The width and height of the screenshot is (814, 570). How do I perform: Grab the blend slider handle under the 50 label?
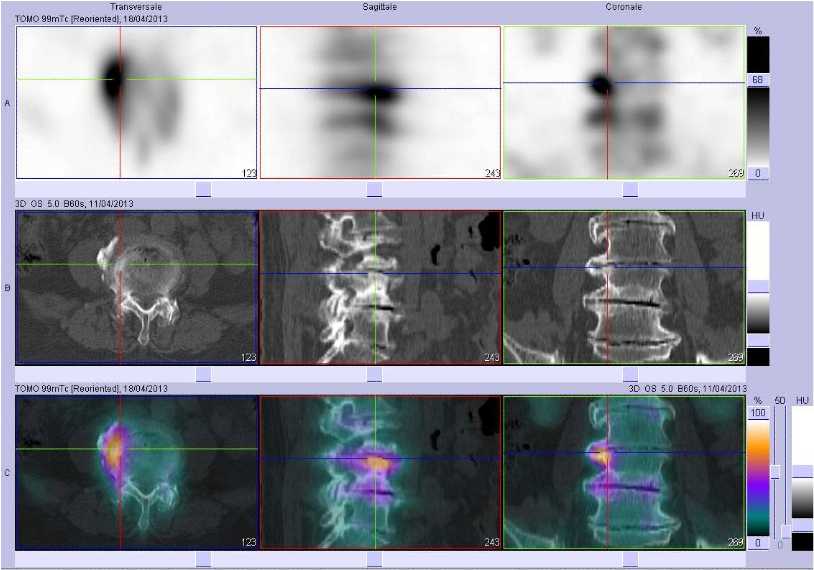point(775,472)
